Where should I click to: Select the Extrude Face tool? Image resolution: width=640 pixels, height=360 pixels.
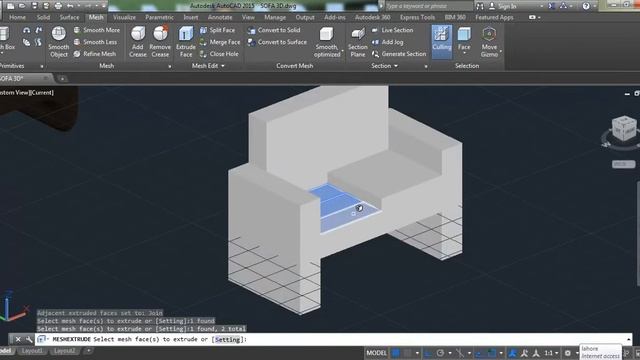(186, 42)
